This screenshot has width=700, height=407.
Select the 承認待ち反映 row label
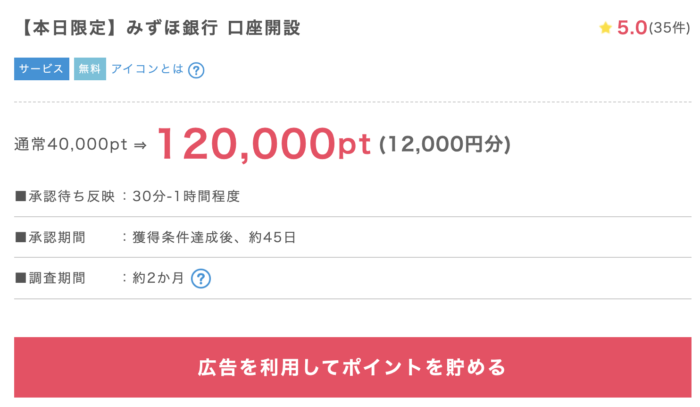(63, 196)
